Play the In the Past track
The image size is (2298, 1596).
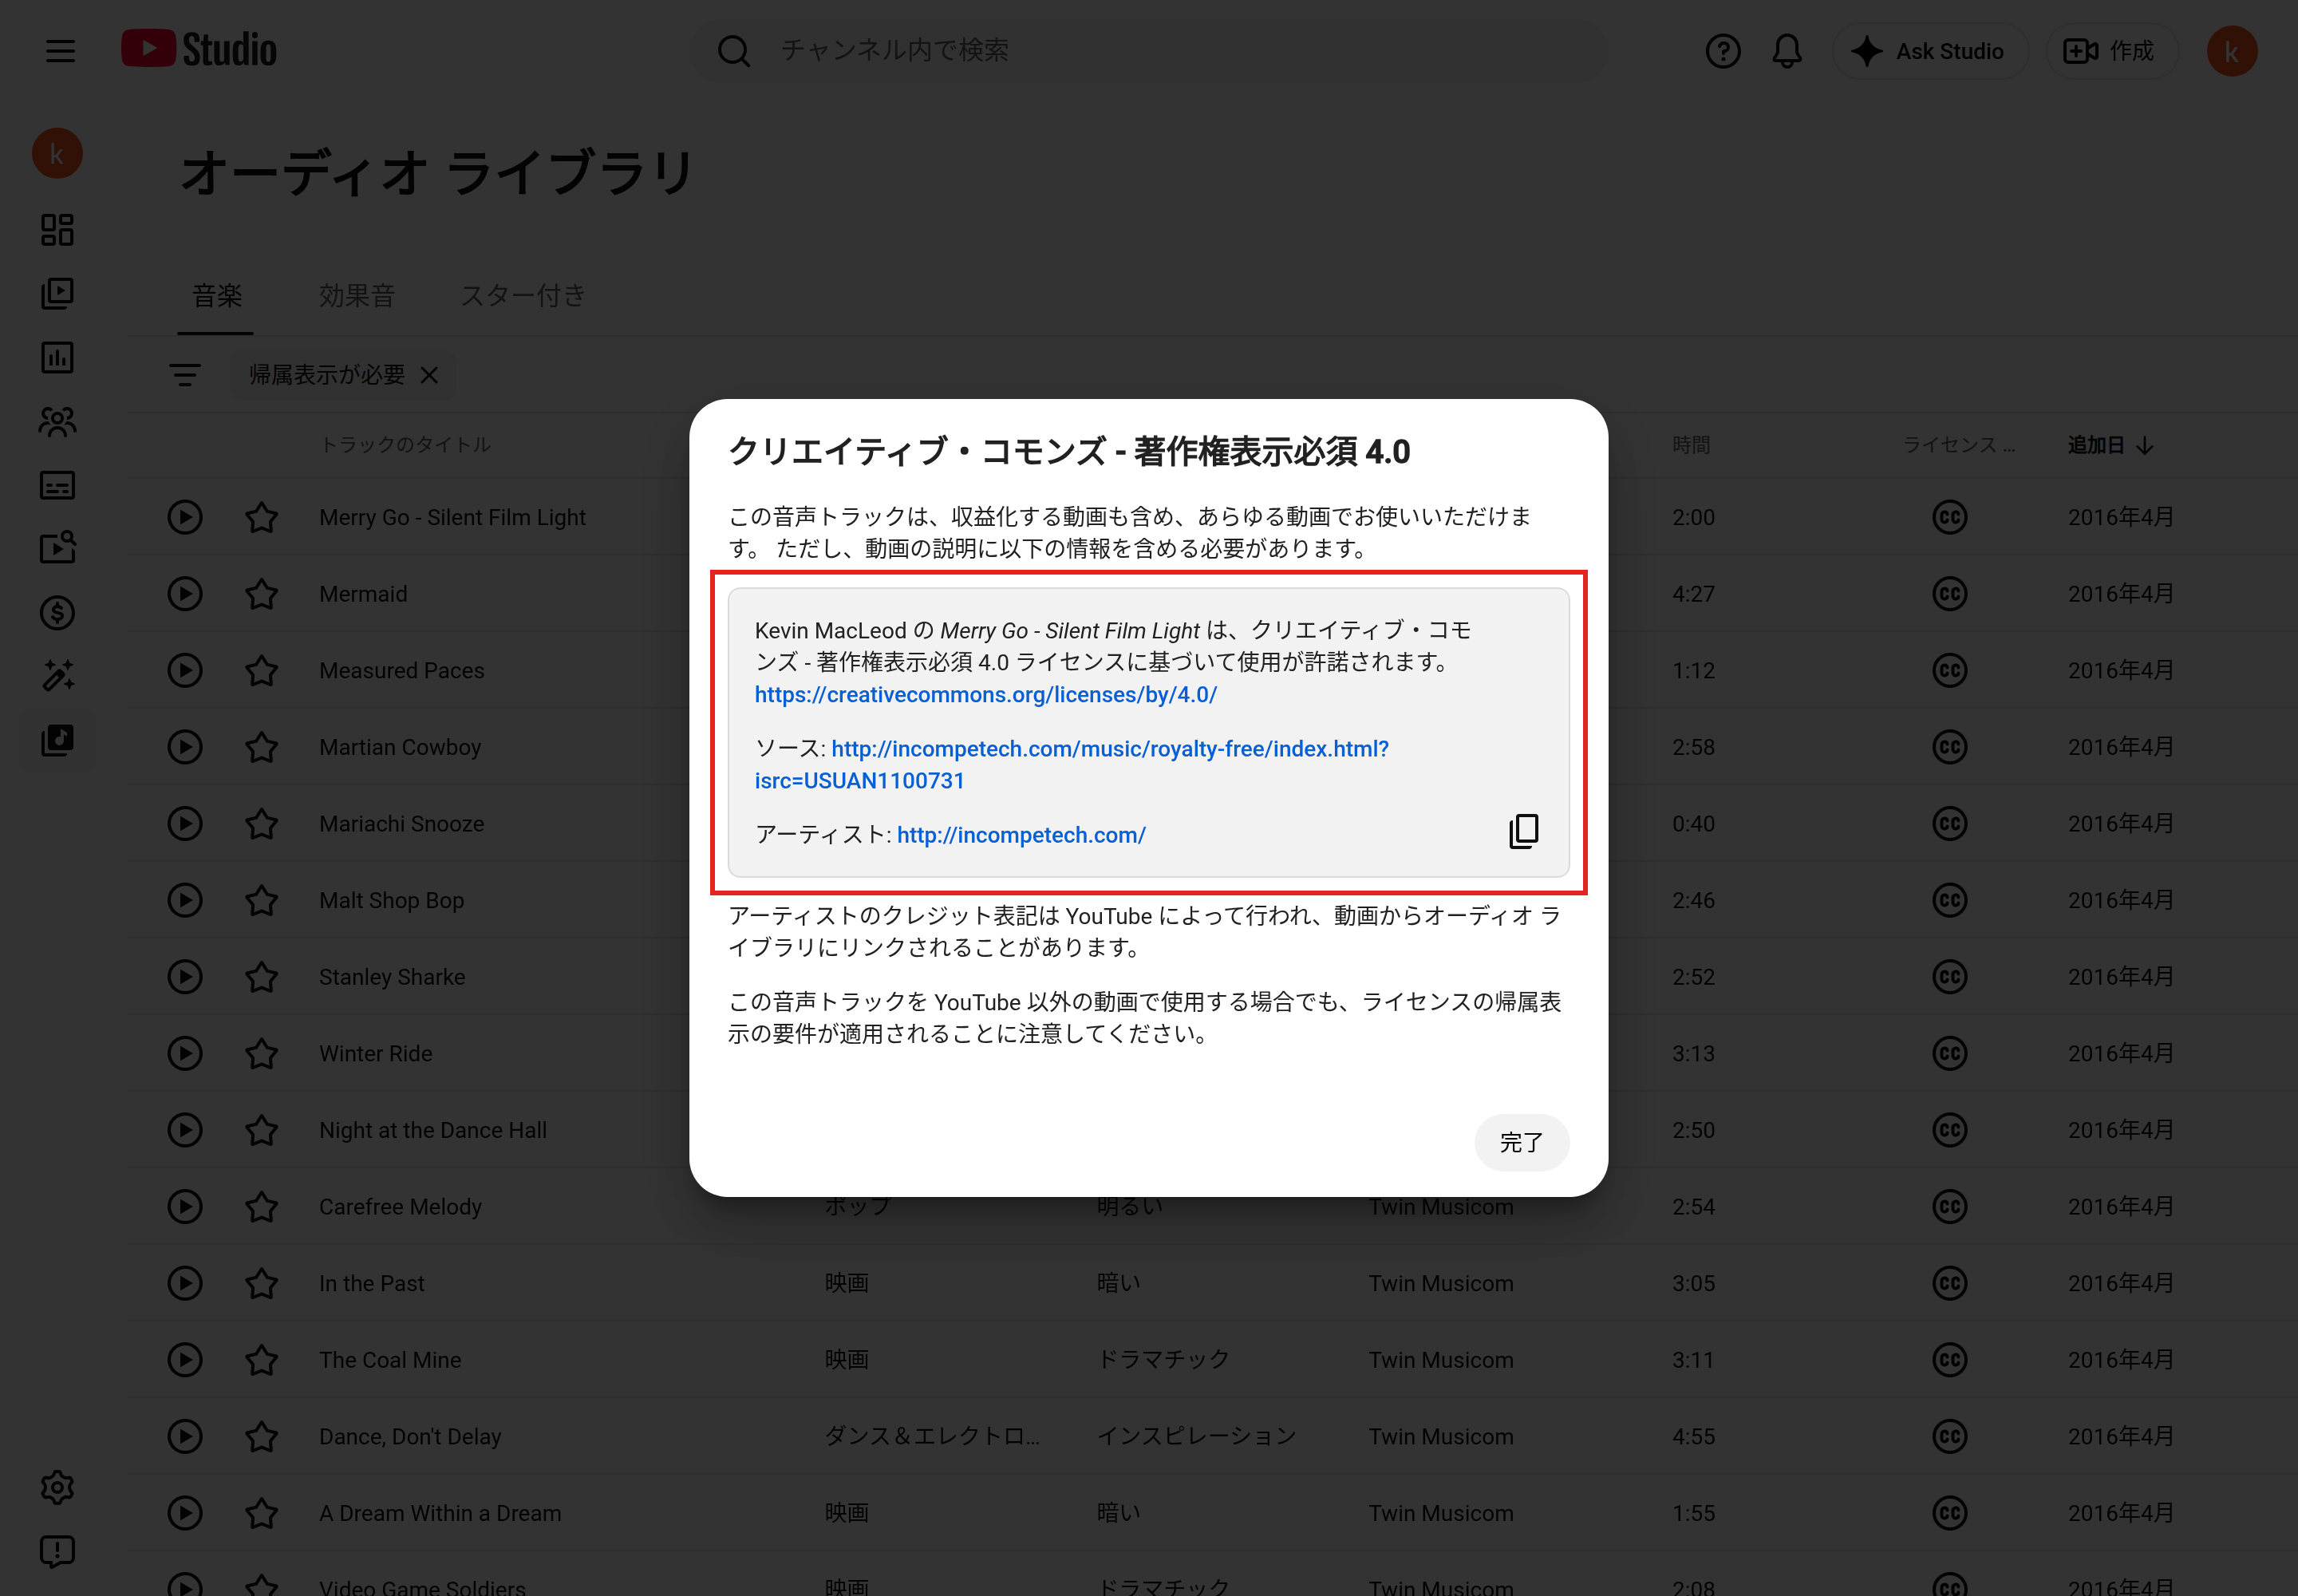184,1283
